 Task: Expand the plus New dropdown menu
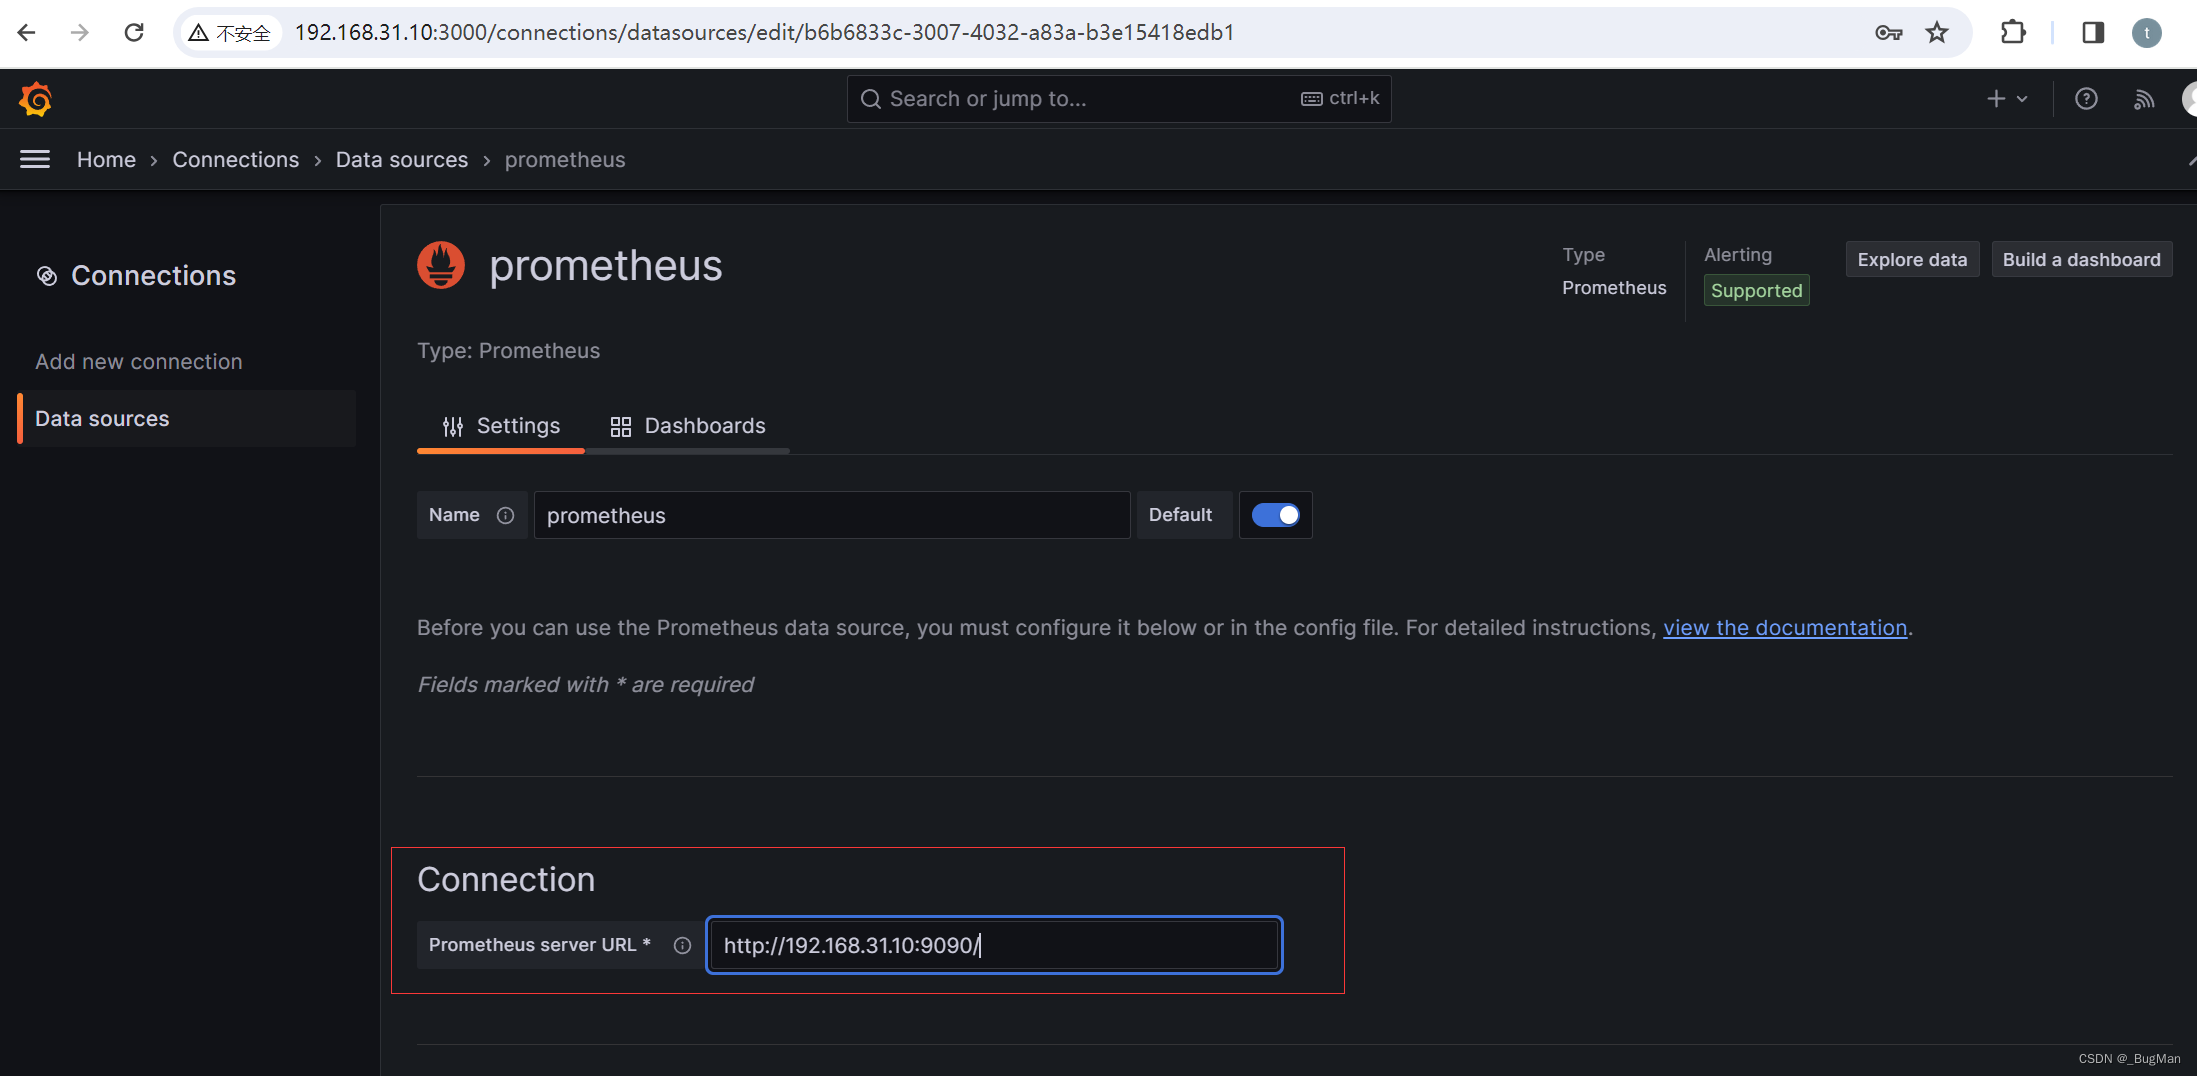[2006, 99]
